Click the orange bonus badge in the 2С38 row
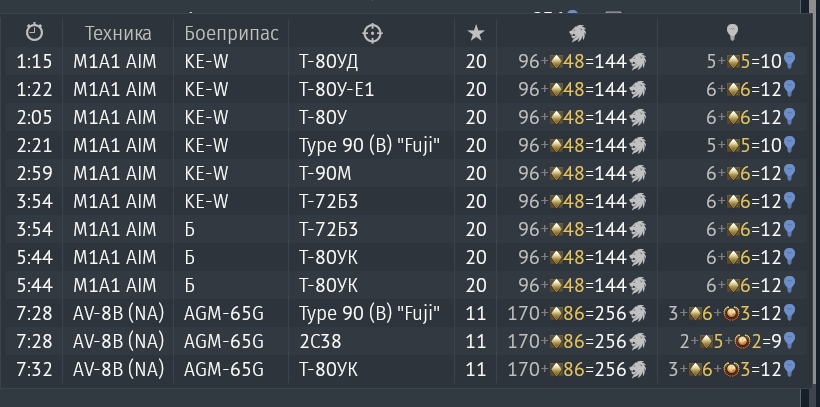 pyautogui.click(x=741, y=342)
